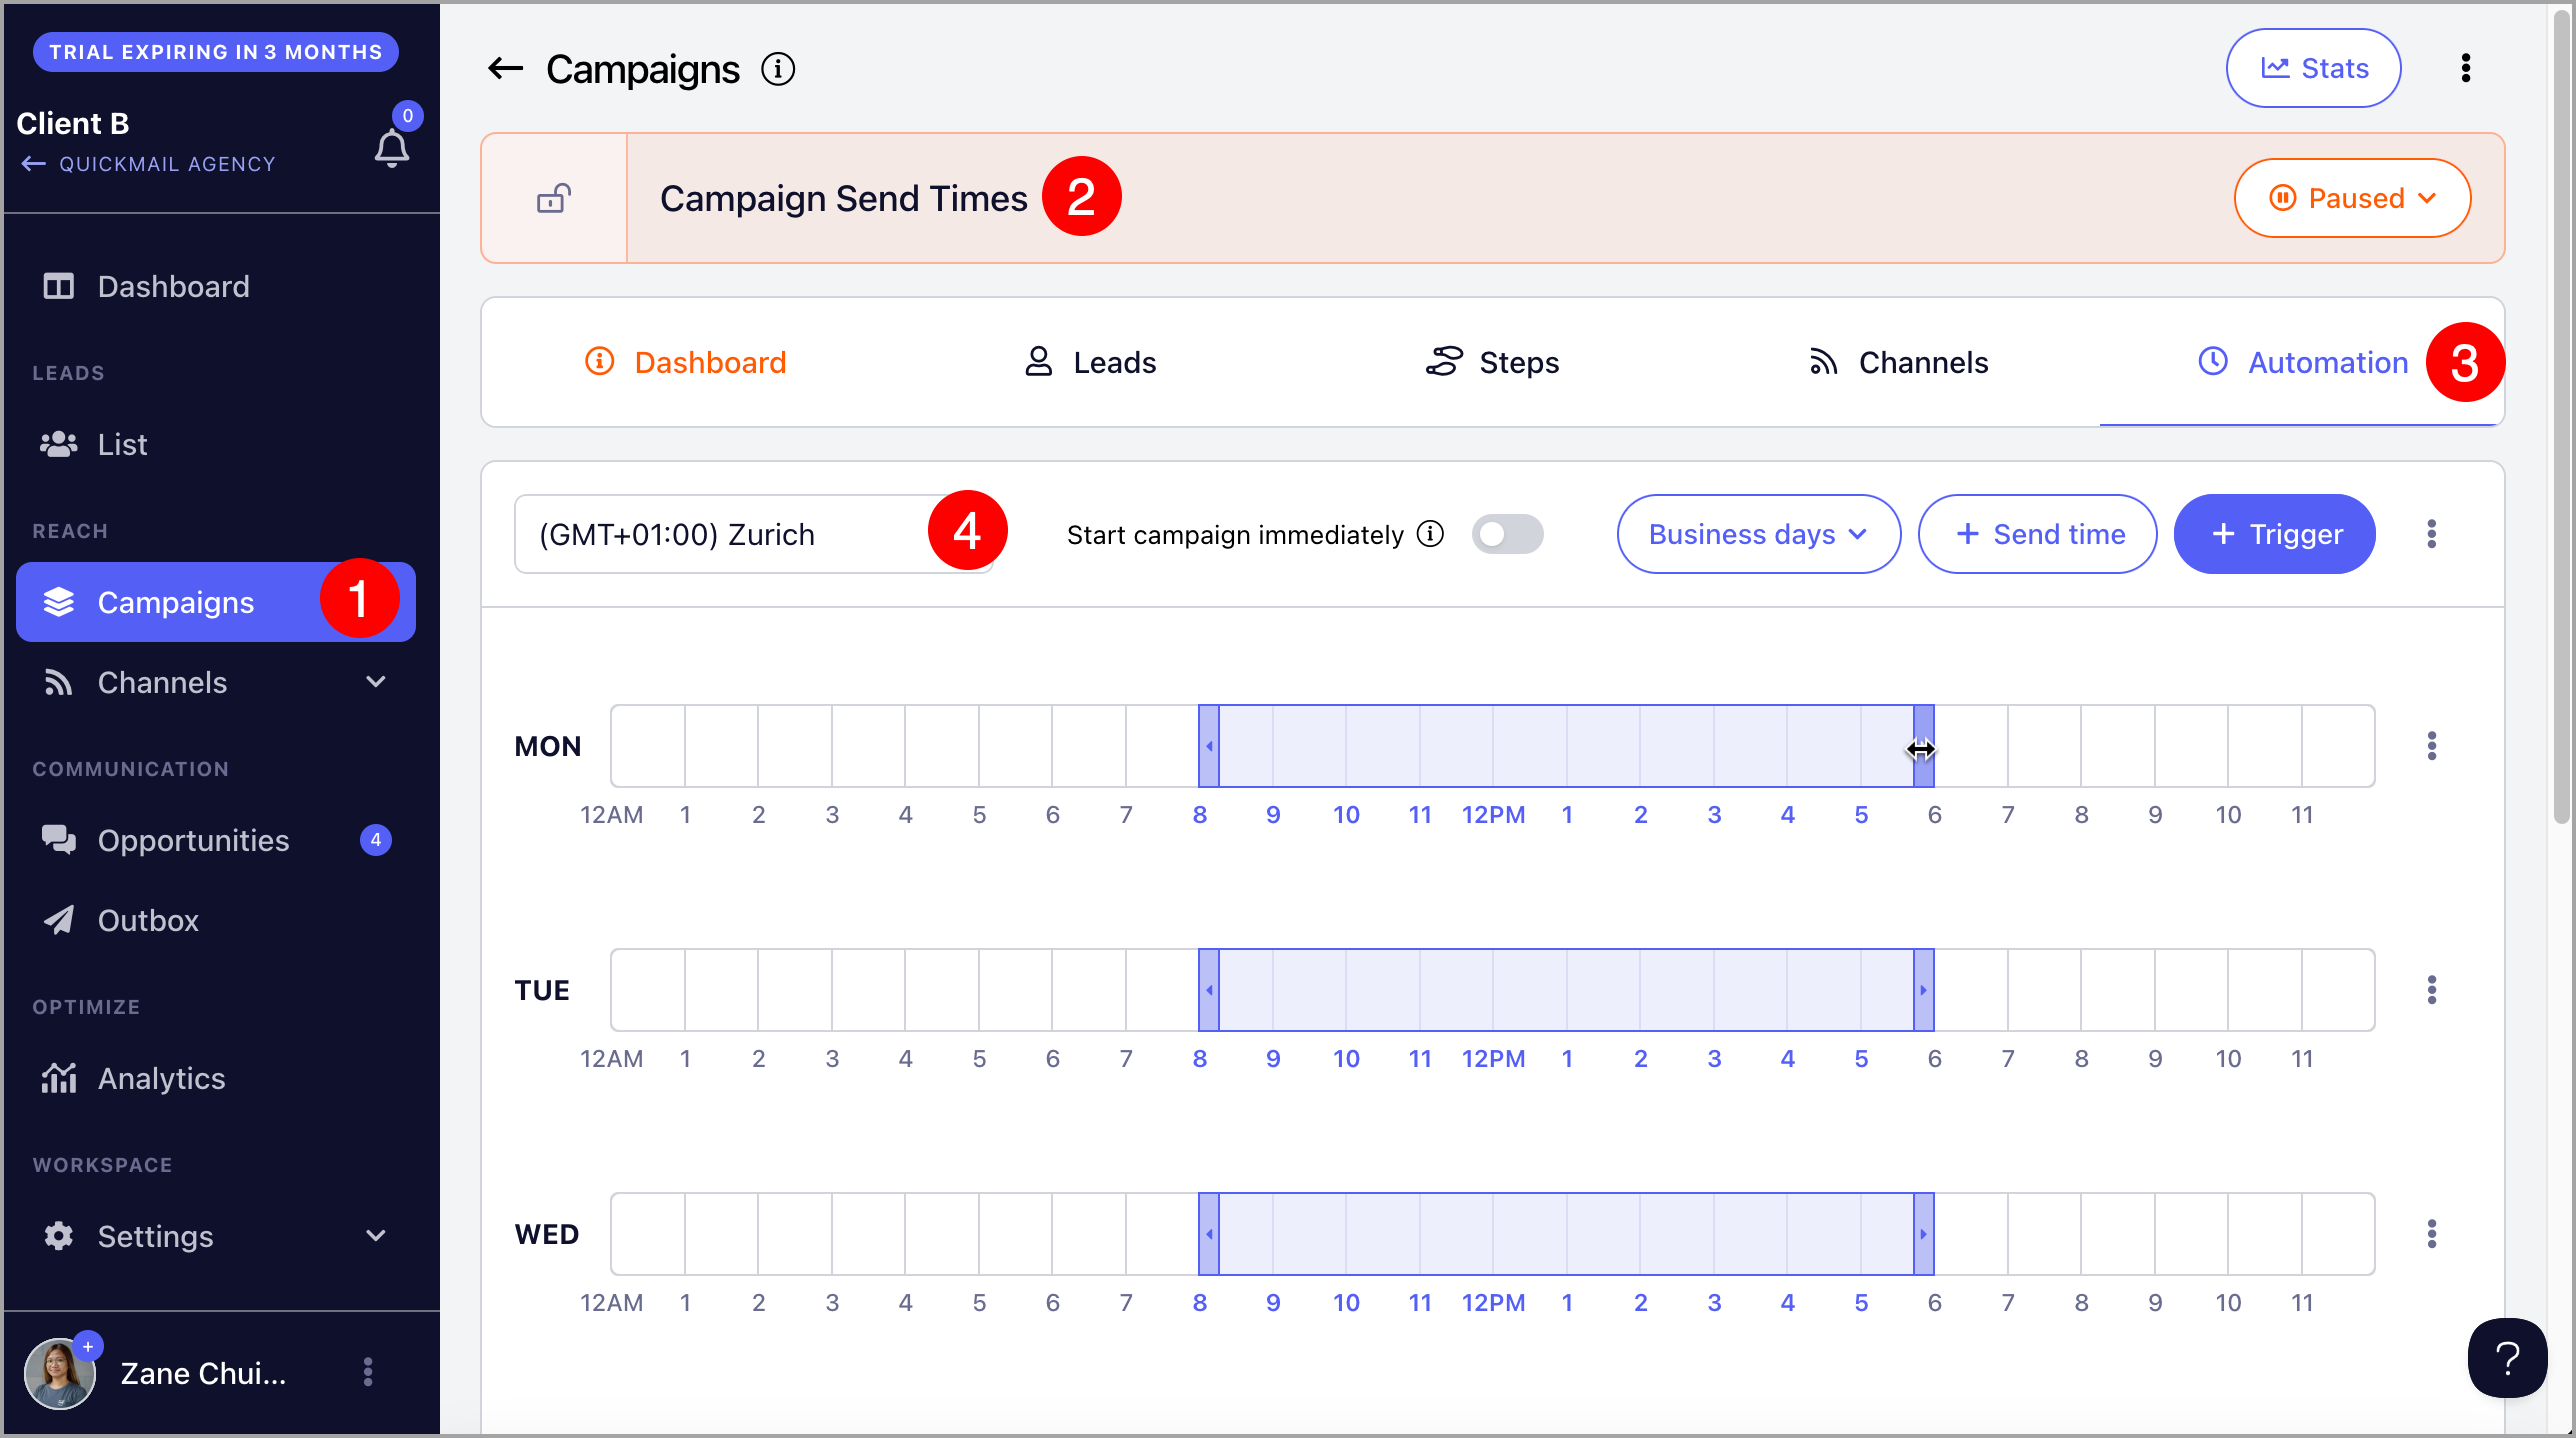
Task: Click Wednesday's highlighted send time block
Action: [x=1566, y=1234]
